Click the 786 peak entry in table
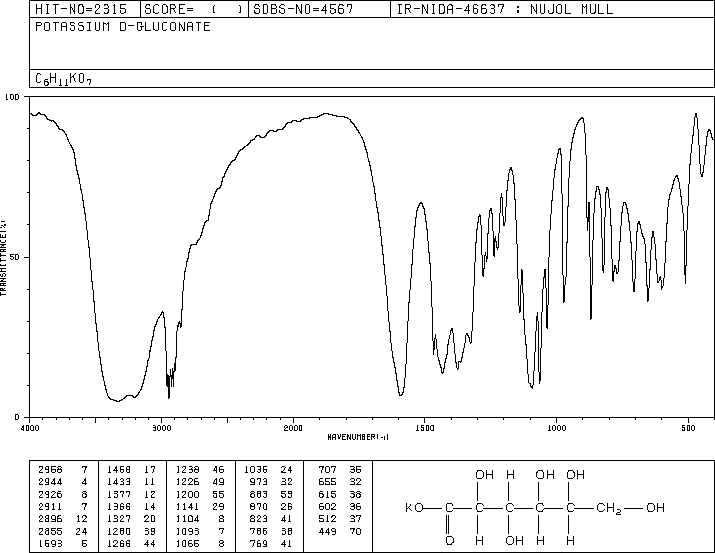 [x=272, y=531]
